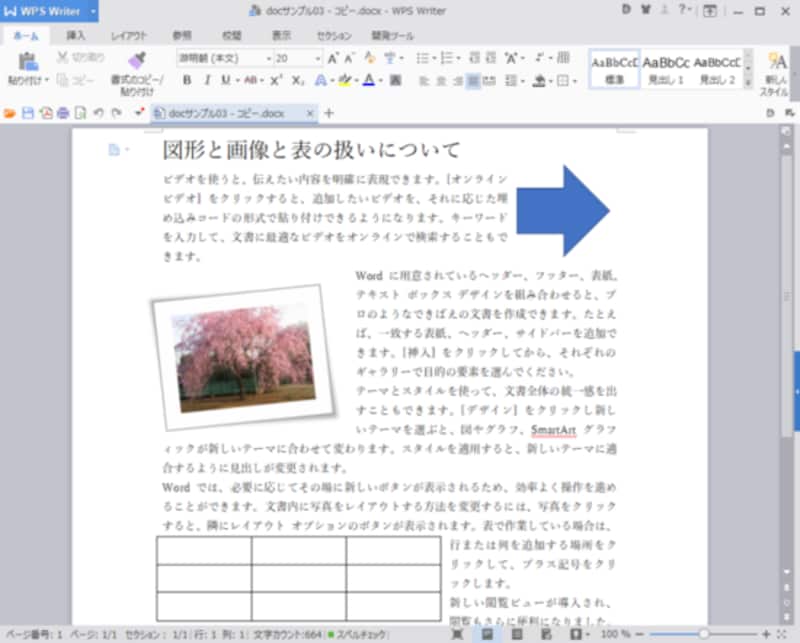Toggle underline formatting

pyautogui.click(x=228, y=78)
